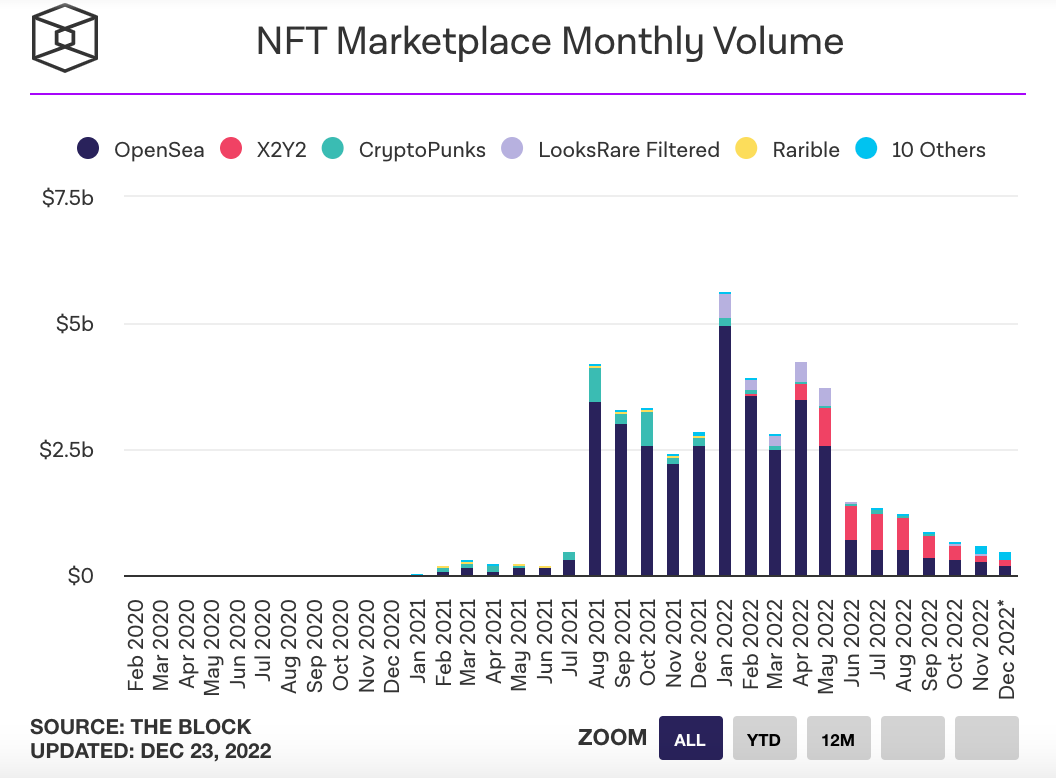Click the chart title text
Screen dimensions: 1056x778
pyautogui.click(x=550, y=41)
